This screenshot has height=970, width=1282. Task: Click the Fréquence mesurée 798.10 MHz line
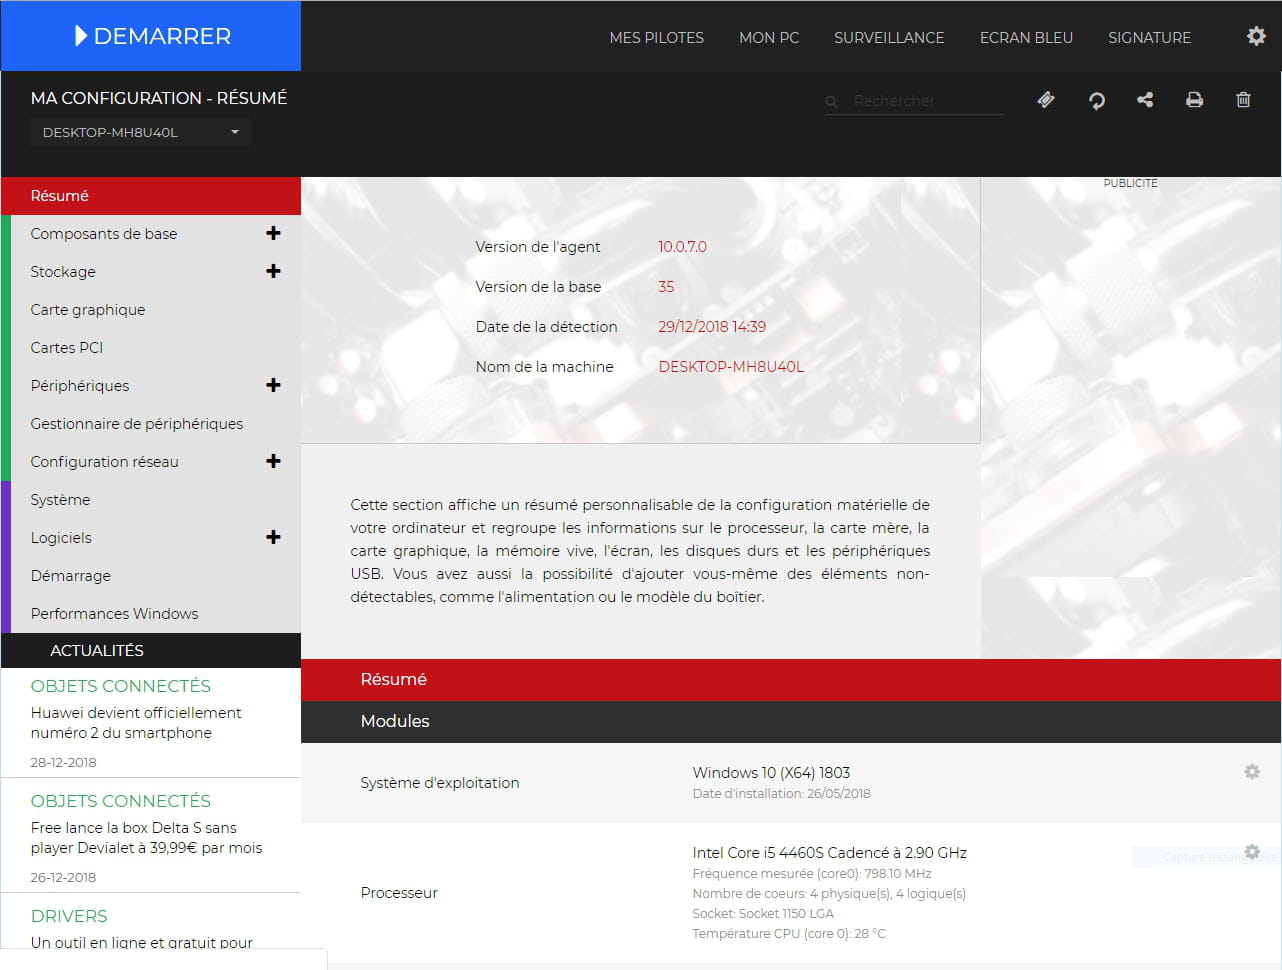[x=812, y=874]
